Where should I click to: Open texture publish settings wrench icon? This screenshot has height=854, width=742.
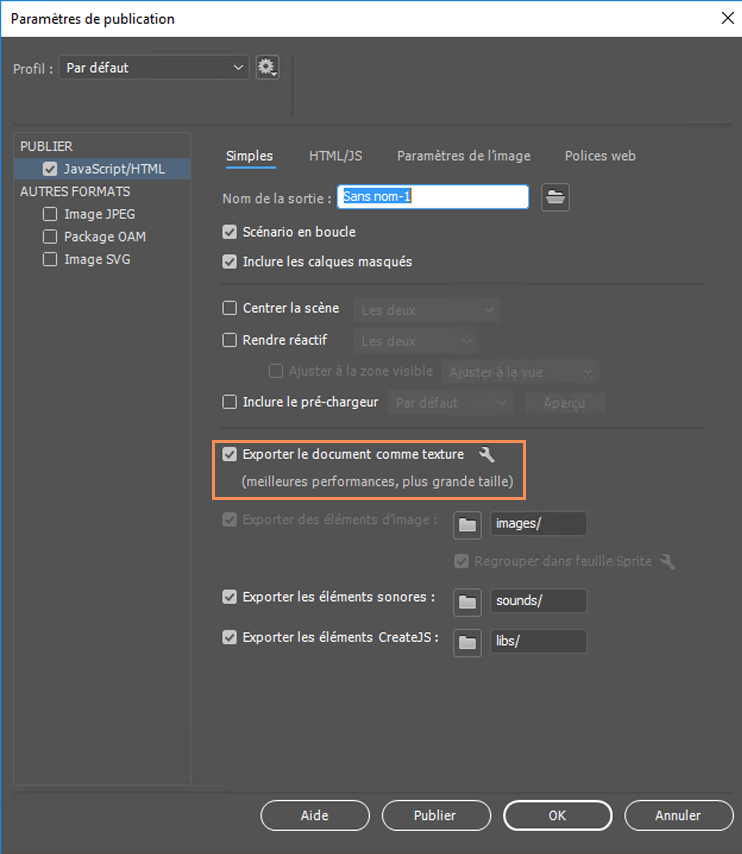pyautogui.click(x=487, y=455)
